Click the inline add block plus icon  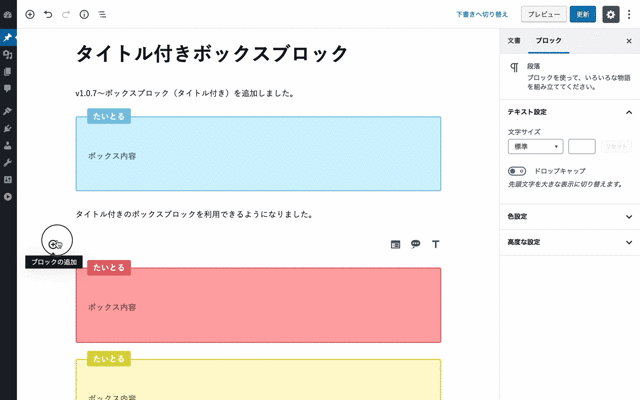click(53, 244)
